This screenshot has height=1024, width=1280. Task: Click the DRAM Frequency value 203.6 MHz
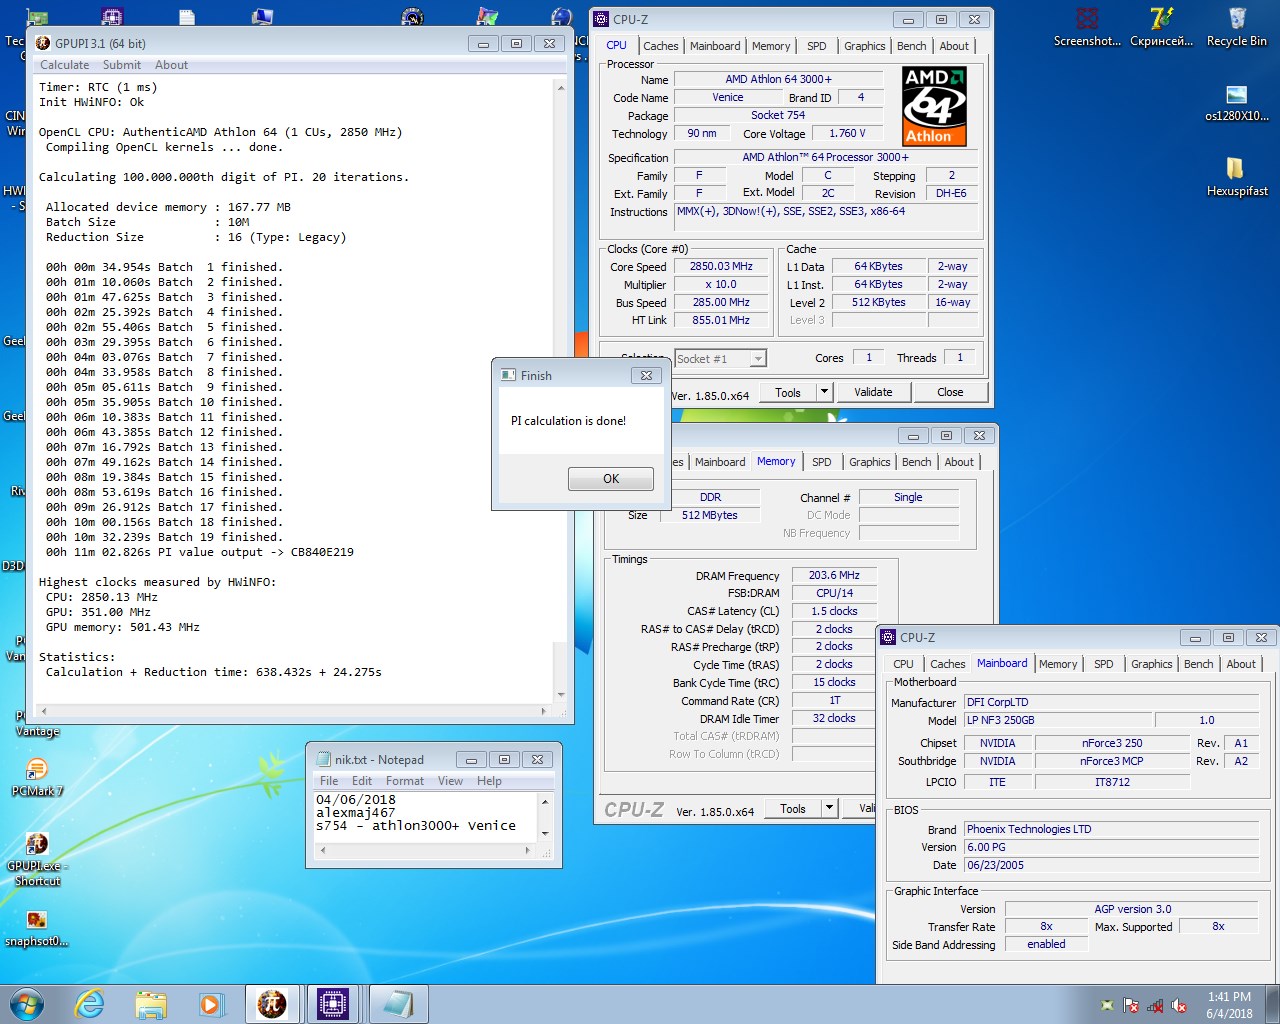pyautogui.click(x=834, y=575)
